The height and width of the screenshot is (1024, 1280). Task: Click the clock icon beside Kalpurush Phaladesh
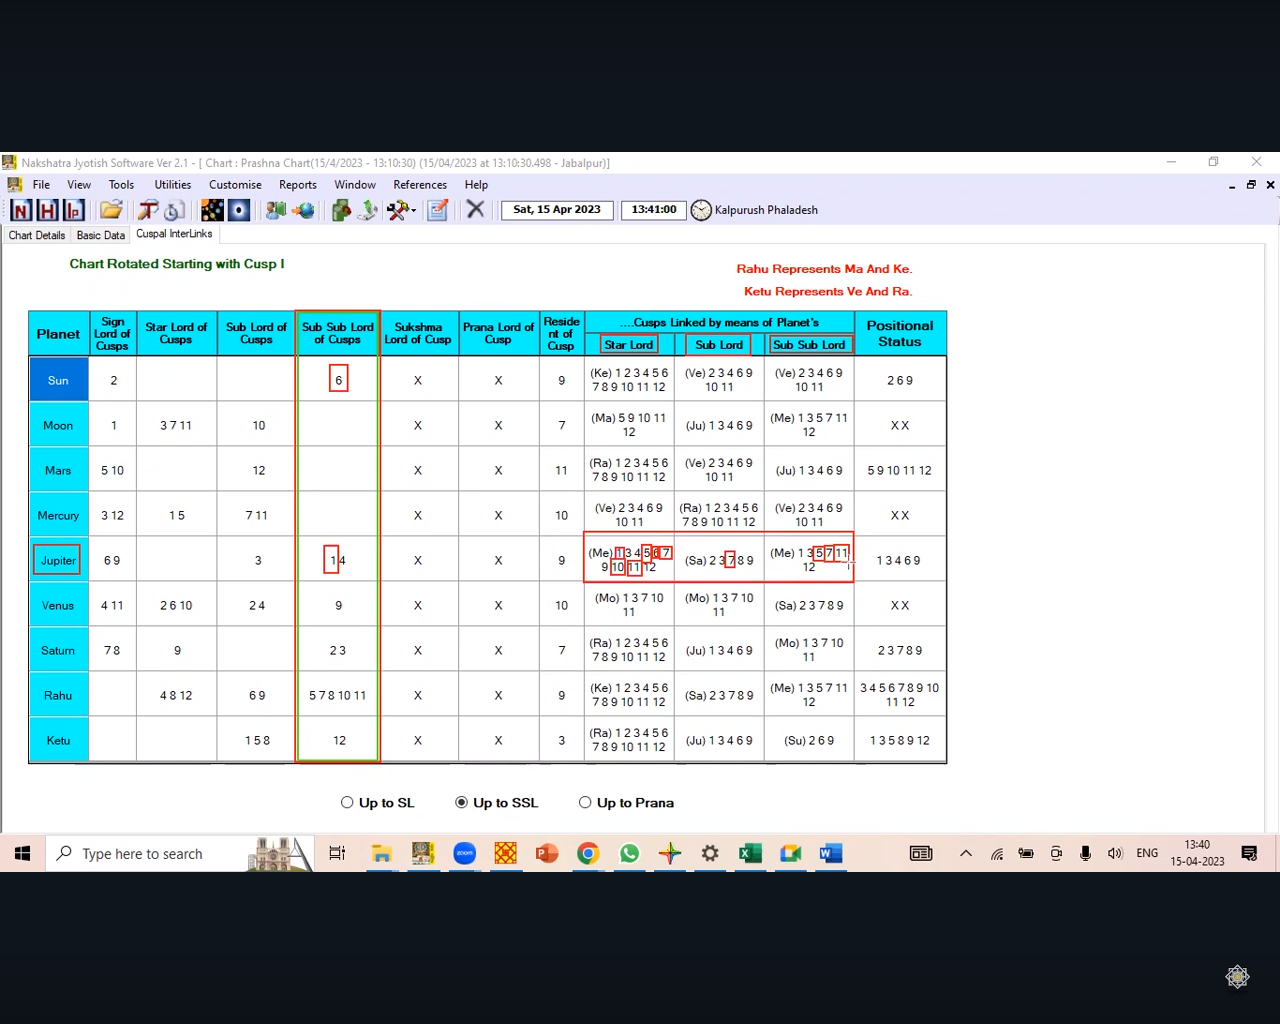click(701, 210)
